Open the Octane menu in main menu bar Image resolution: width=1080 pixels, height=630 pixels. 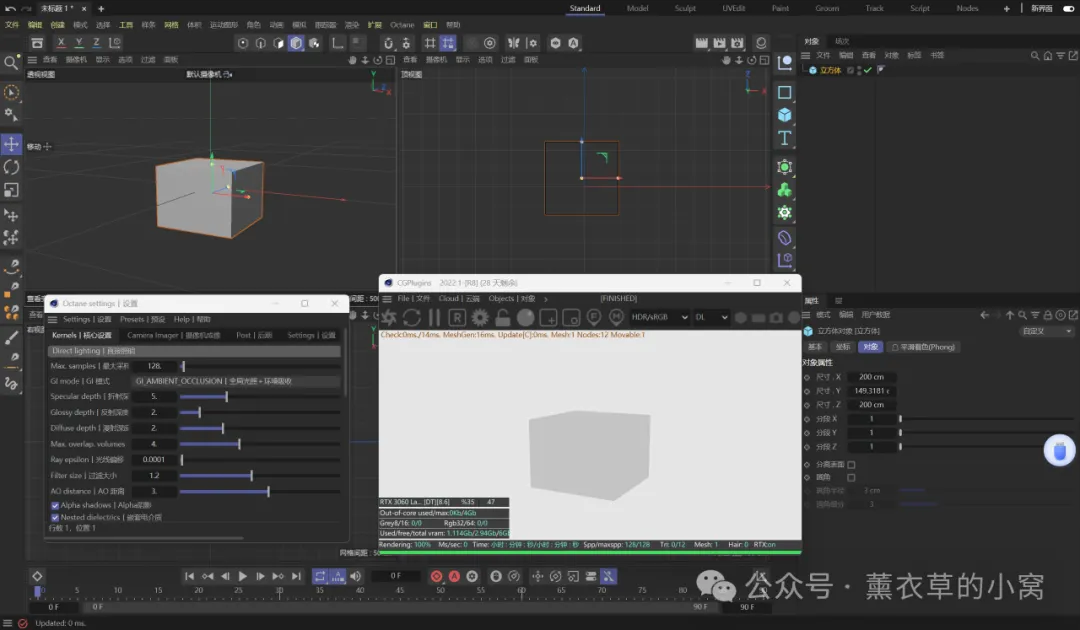402,25
